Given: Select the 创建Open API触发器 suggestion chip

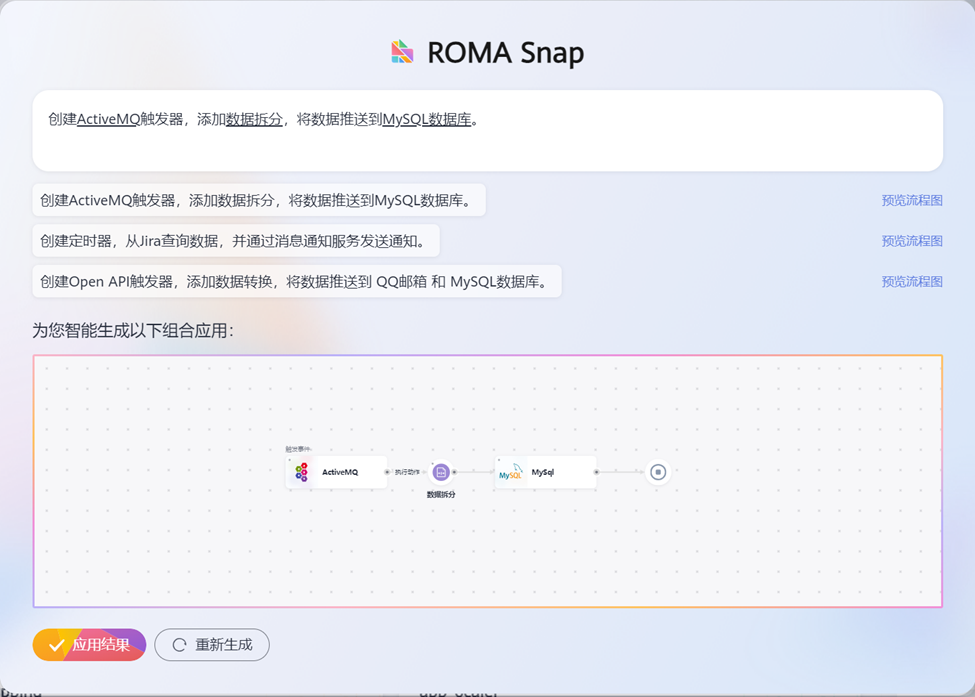Looking at the screenshot, I should (x=297, y=281).
